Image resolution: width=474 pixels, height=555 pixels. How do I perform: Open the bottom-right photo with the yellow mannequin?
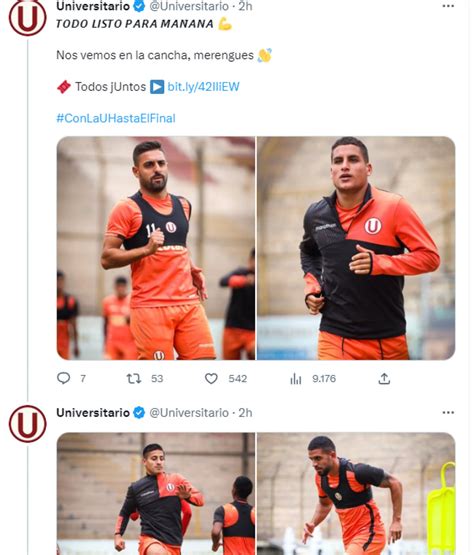(356, 494)
